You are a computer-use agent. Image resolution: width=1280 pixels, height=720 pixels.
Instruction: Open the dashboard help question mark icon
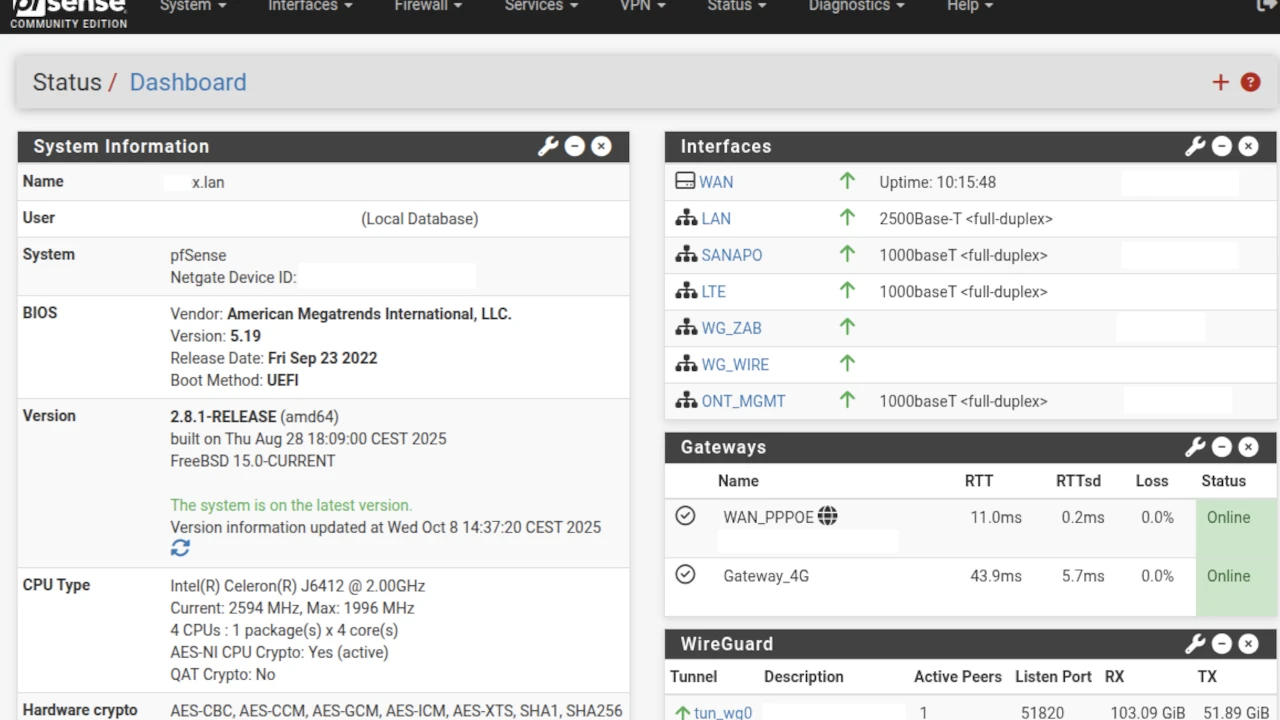click(1250, 83)
